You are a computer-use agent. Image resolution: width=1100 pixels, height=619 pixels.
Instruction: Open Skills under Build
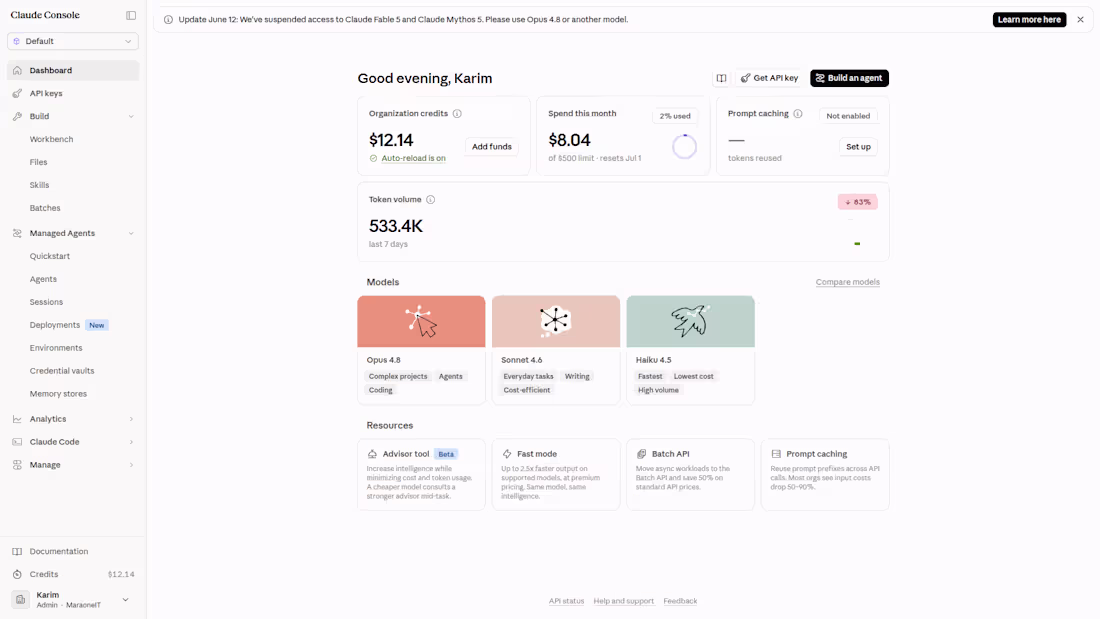click(39, 185)
